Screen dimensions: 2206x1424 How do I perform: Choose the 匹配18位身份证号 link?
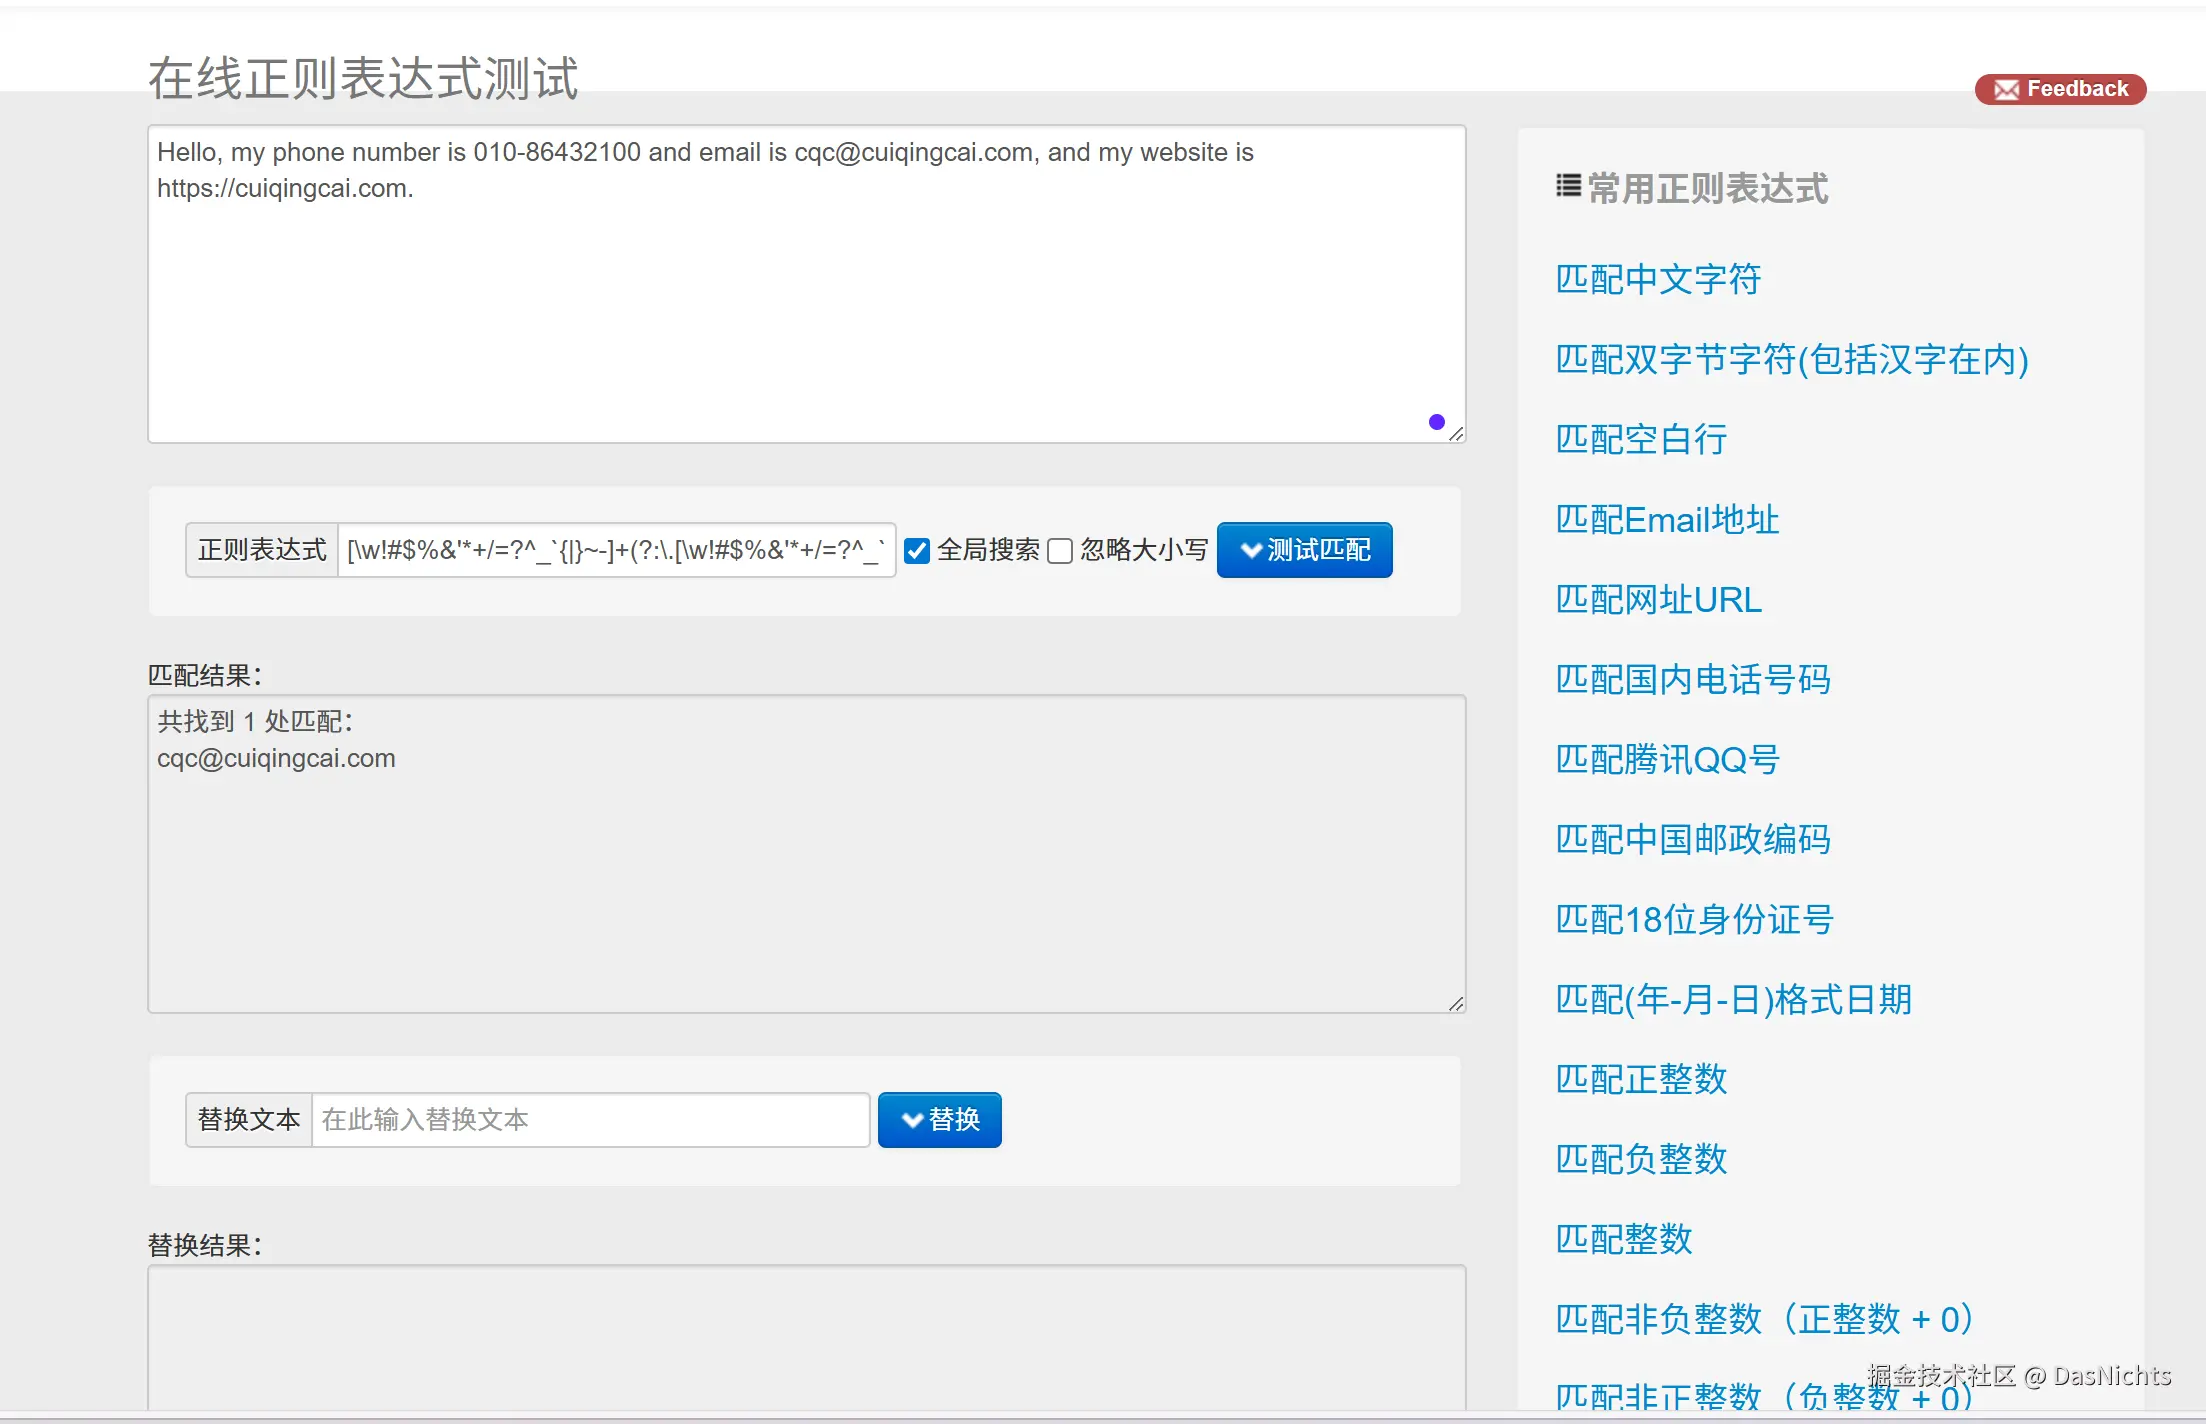coord(1693,920)
